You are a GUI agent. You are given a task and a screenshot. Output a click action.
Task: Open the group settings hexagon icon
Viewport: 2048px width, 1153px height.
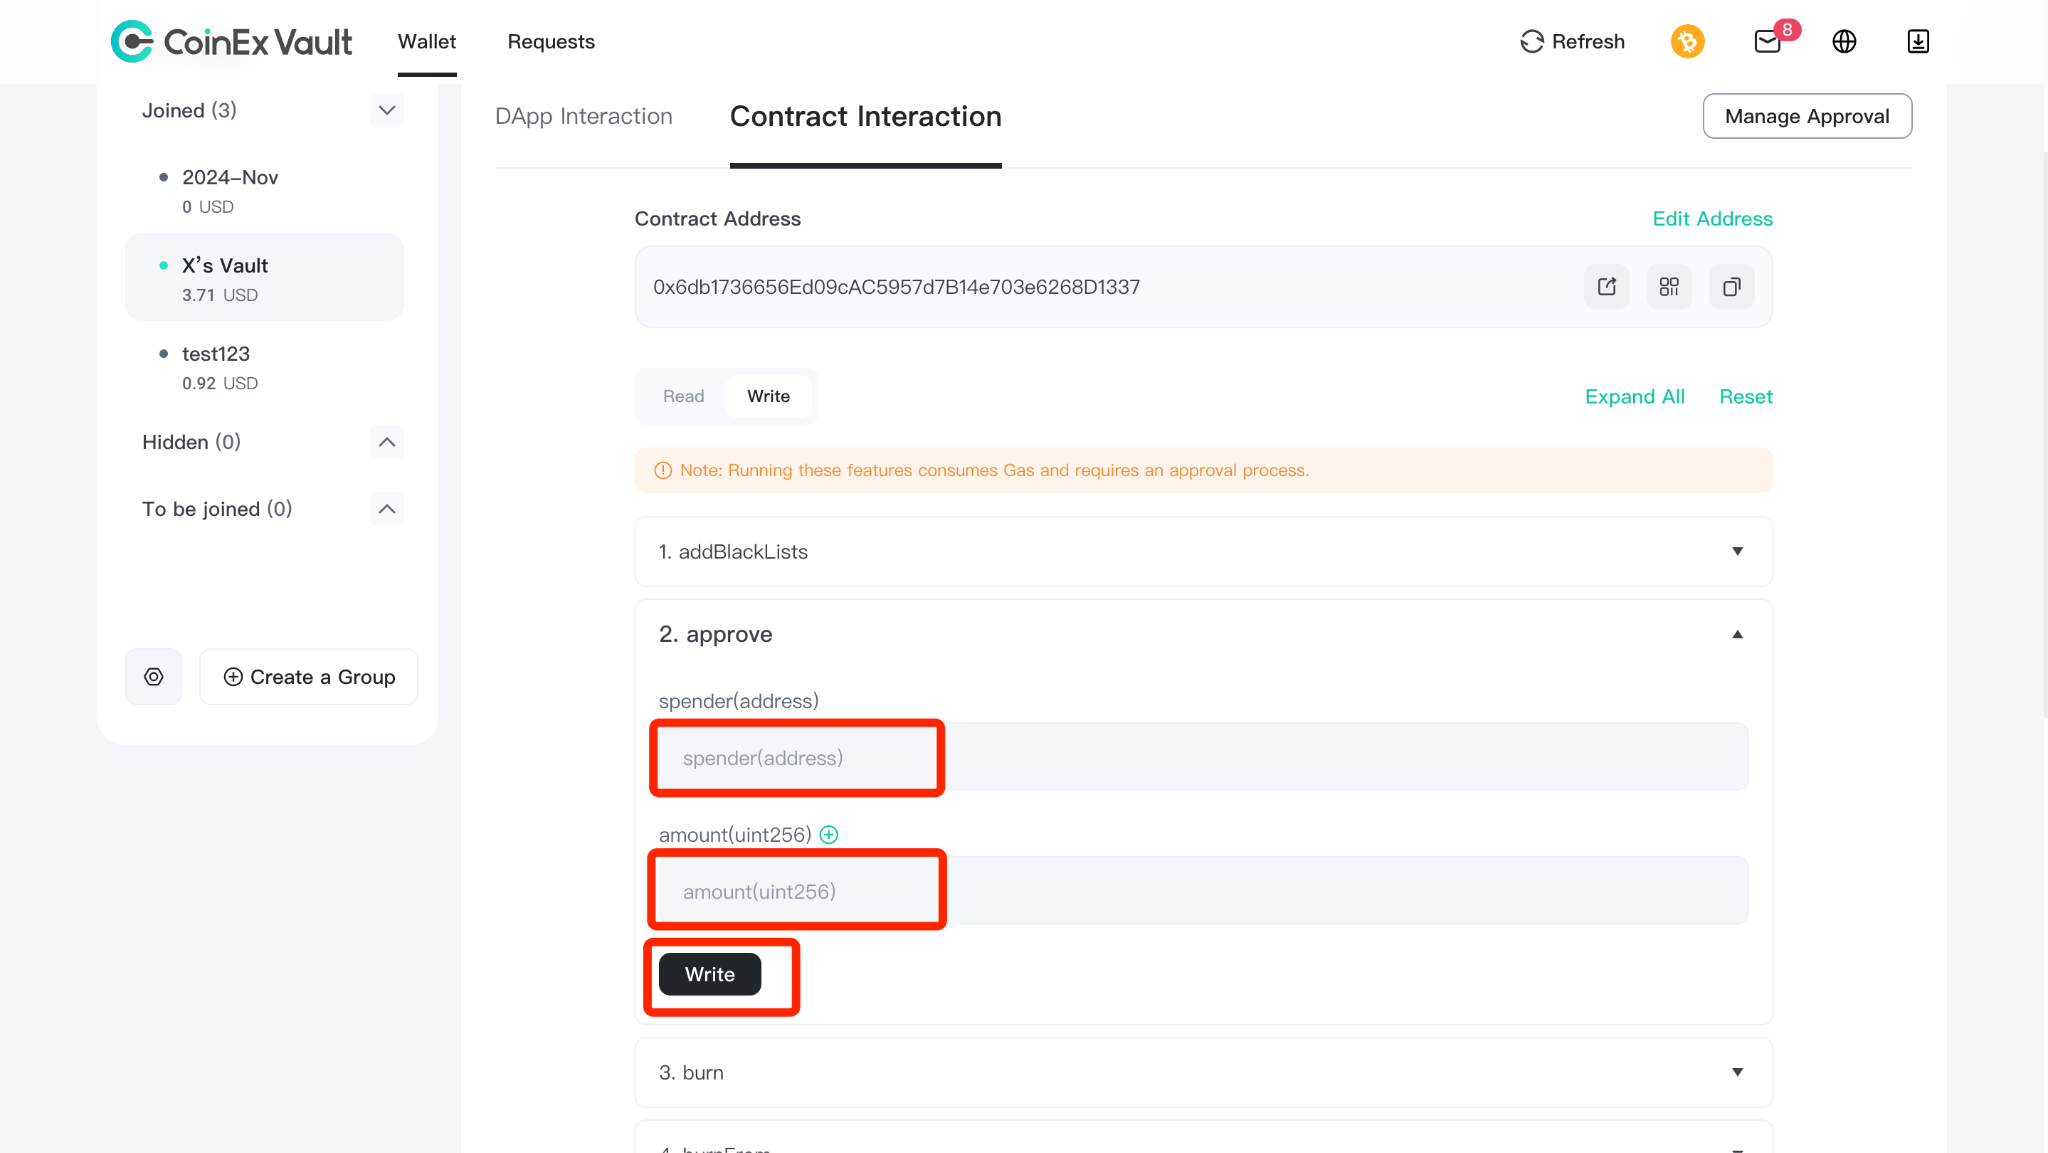coord(154,677)
